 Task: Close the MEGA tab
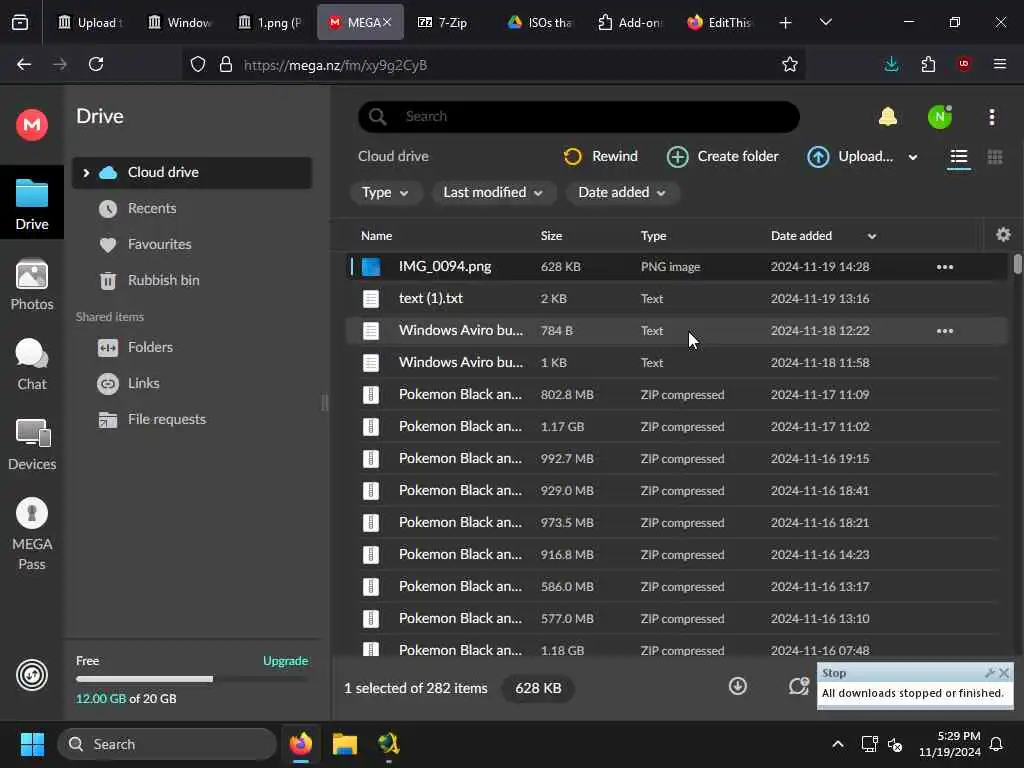tap(387, 22)
